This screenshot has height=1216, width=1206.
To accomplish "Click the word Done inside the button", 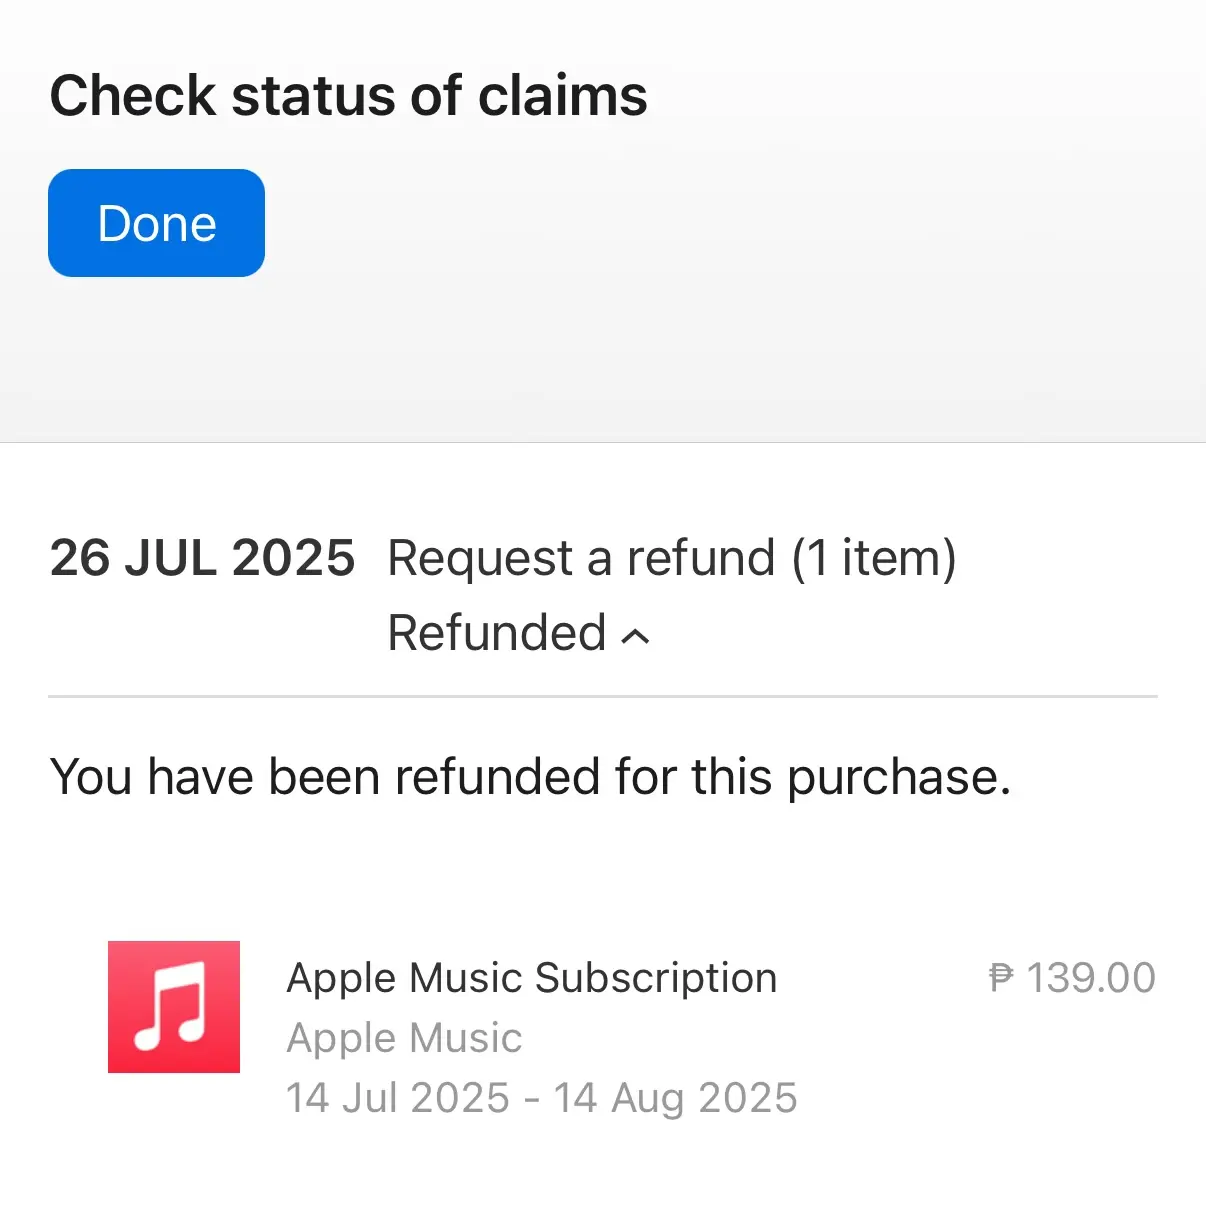I will coord(157,224).
